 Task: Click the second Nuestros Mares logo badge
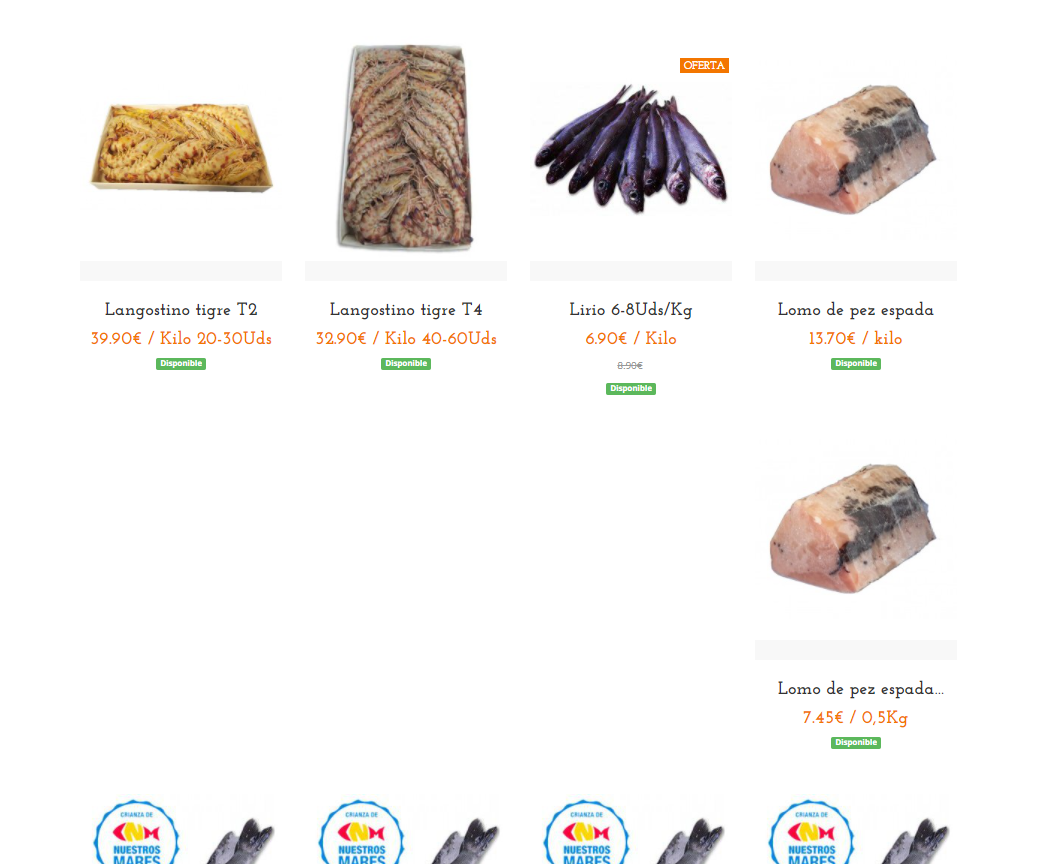[x=361, y=832]
